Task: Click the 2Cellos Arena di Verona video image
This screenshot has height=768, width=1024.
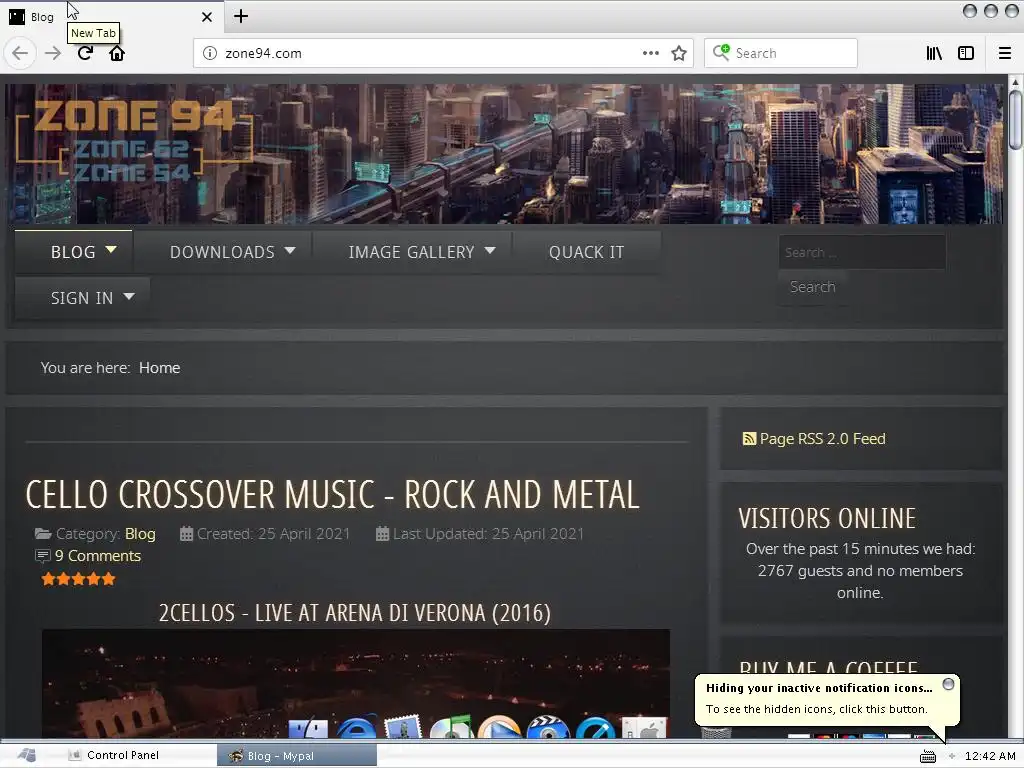Action: tap(356, 683)
